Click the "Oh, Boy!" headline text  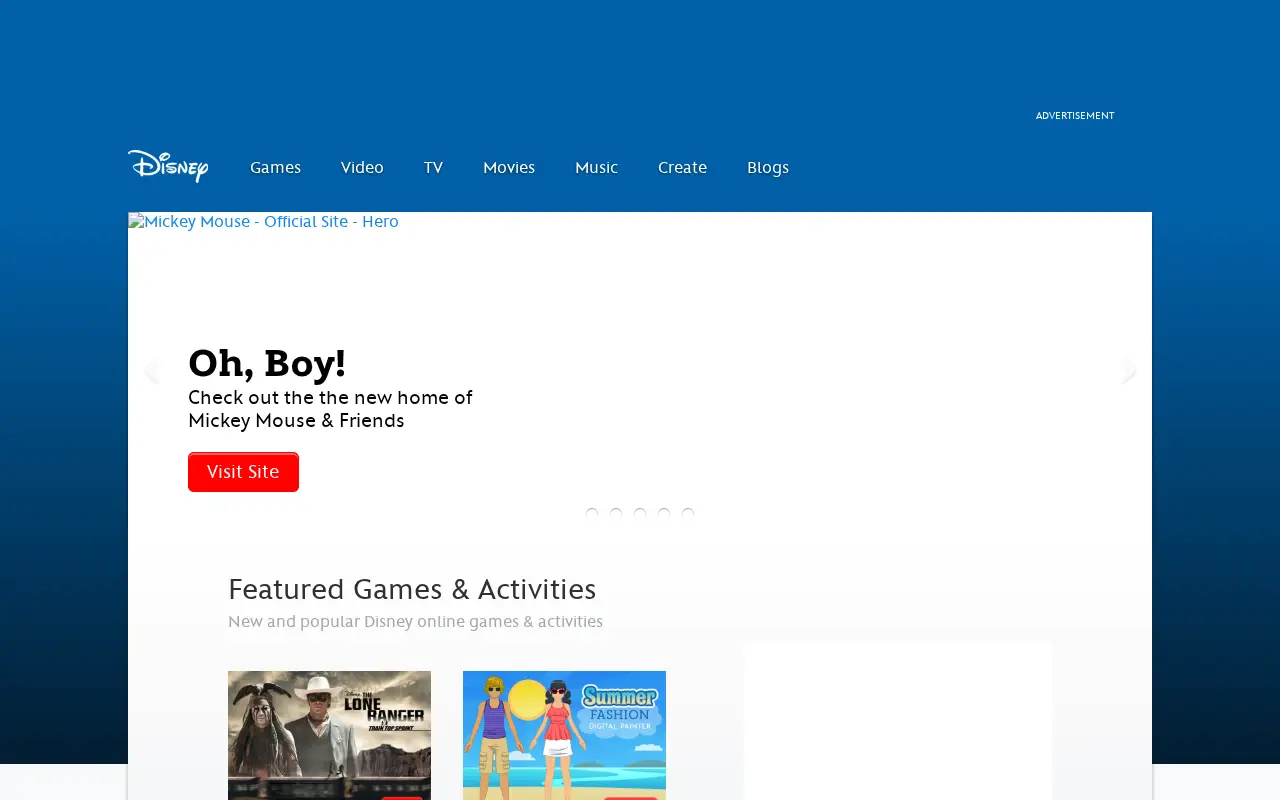coord(267,364)
